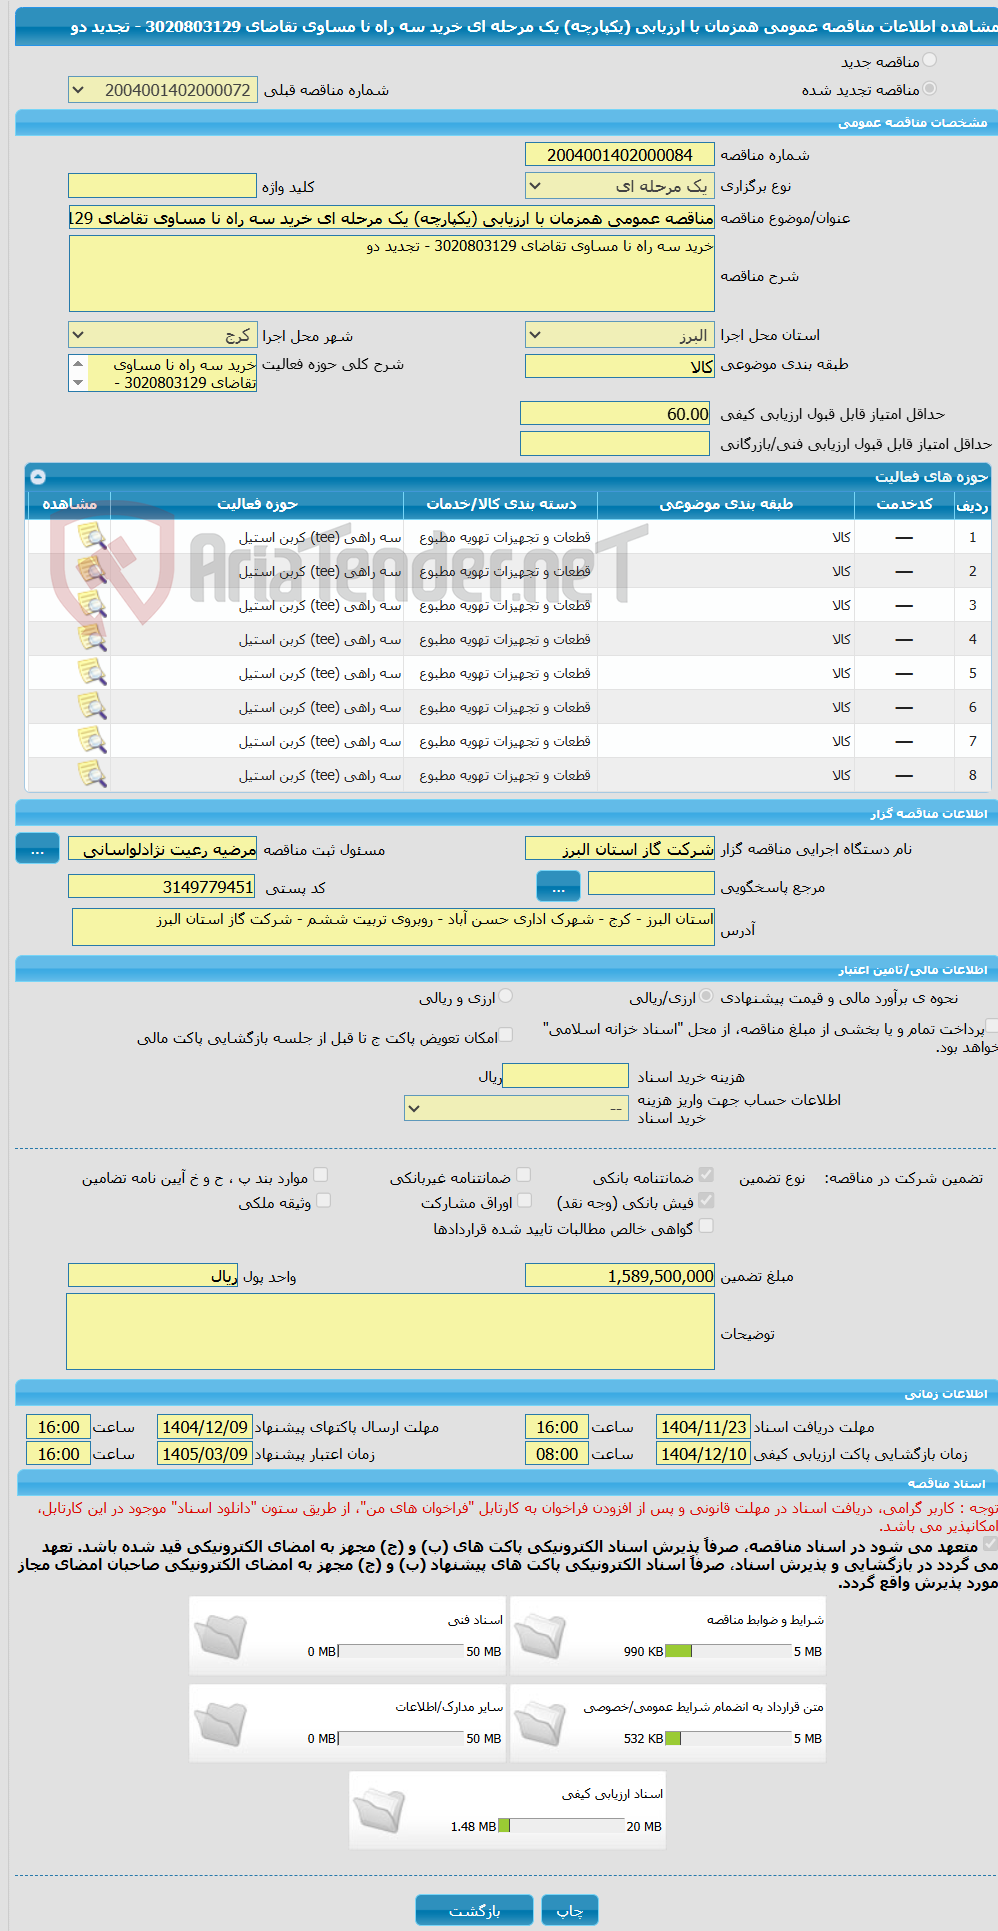Open account info dropdown for document fee
Viewport: 998px width, 1931px height.
[516, 1108]
